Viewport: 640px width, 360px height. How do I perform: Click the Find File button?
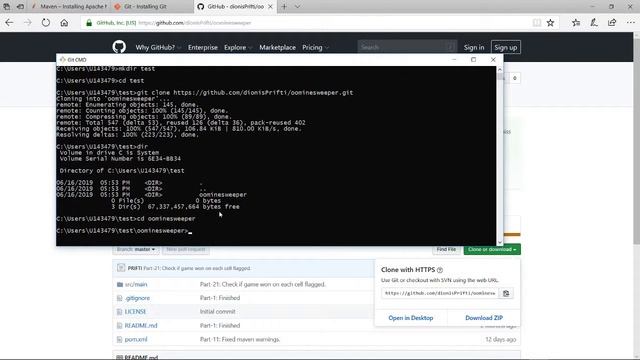click(x=446, y=249)
